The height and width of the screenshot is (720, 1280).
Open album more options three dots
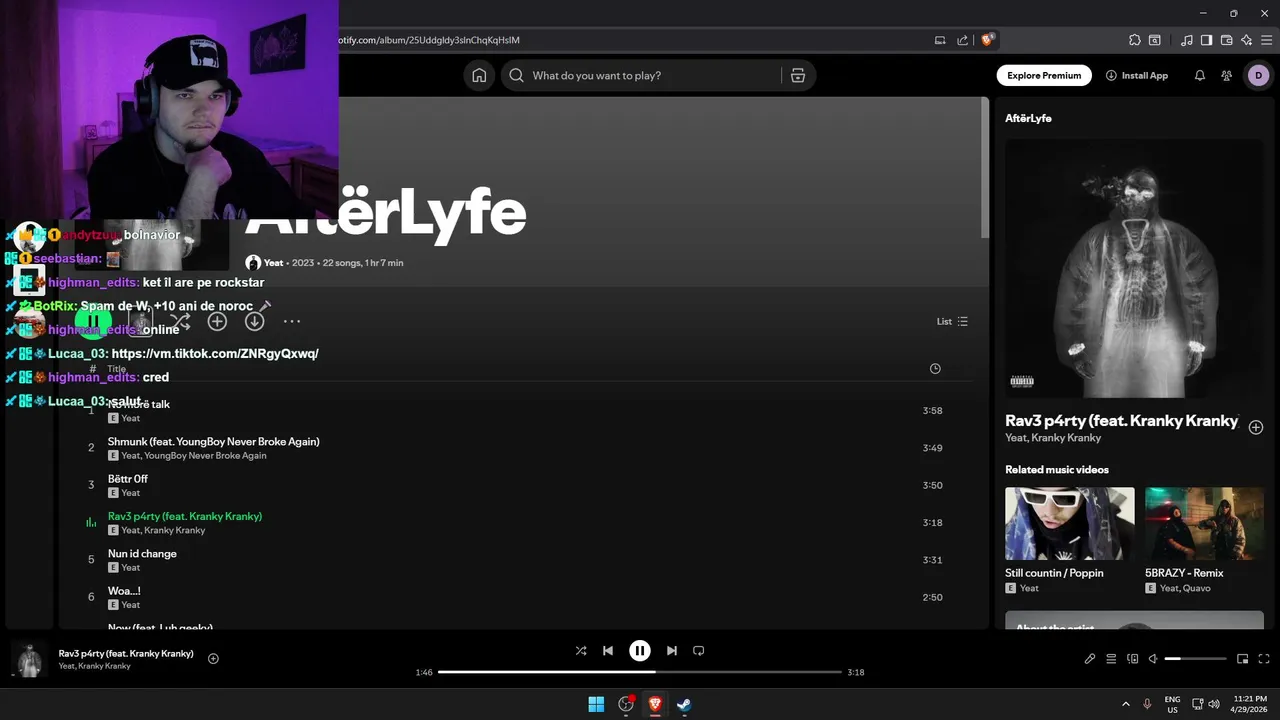291,321
